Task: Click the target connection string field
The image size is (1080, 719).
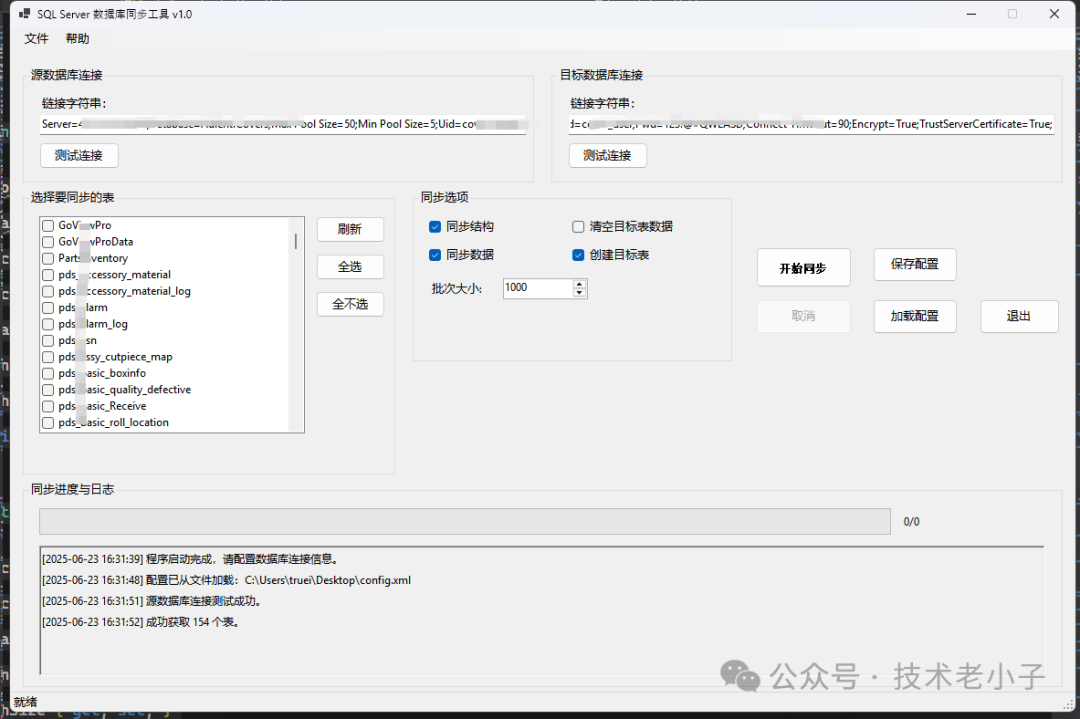Action: coord(810,125)
